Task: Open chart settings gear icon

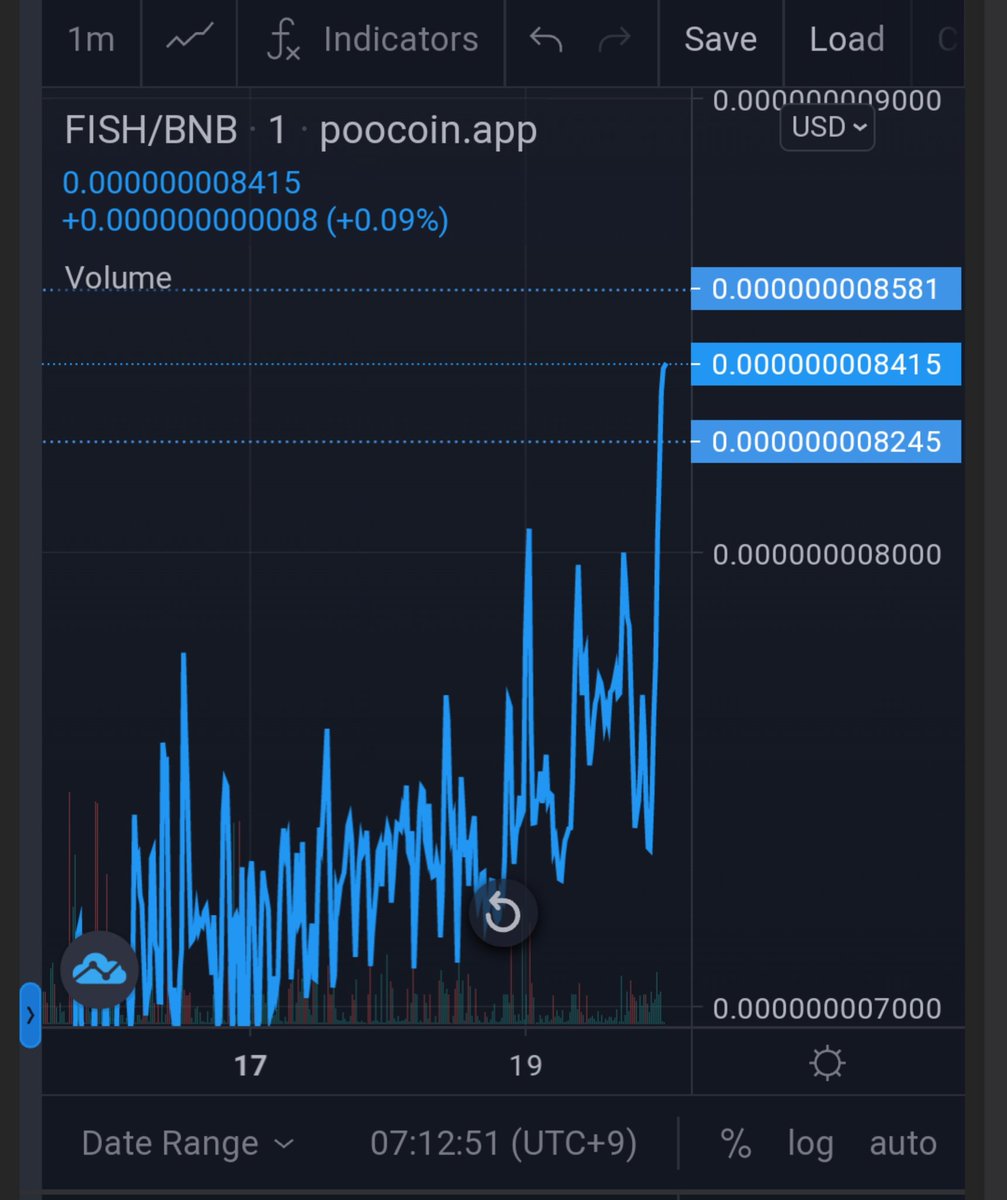Action: tap(827, 1062)
